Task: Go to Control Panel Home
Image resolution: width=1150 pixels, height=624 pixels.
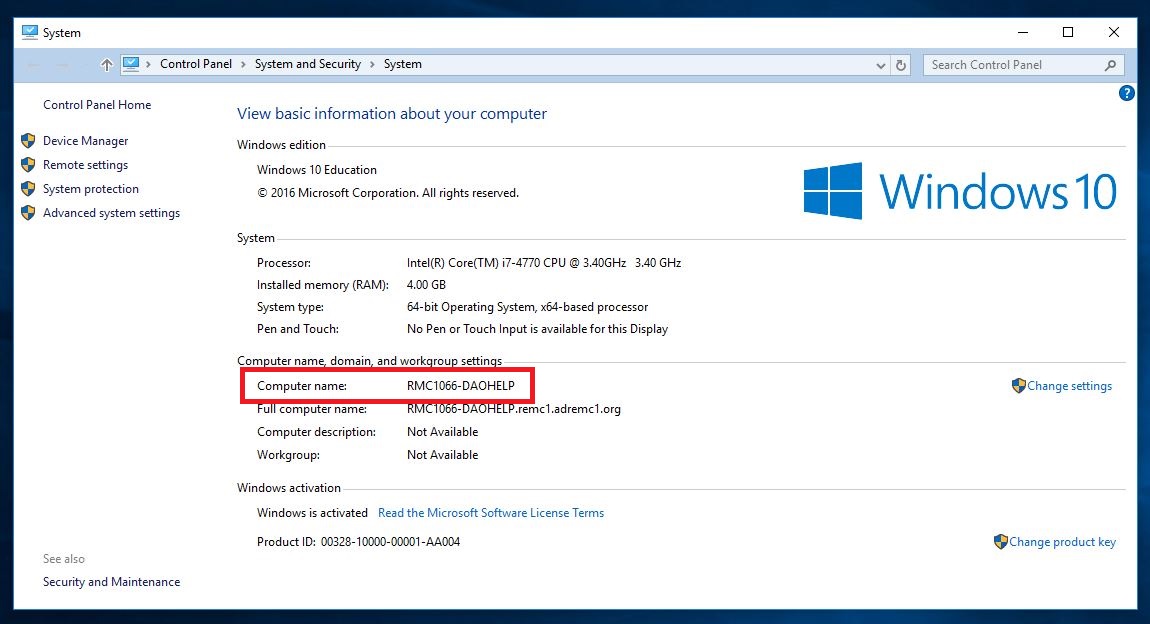Action: click(x=97, y=105)
